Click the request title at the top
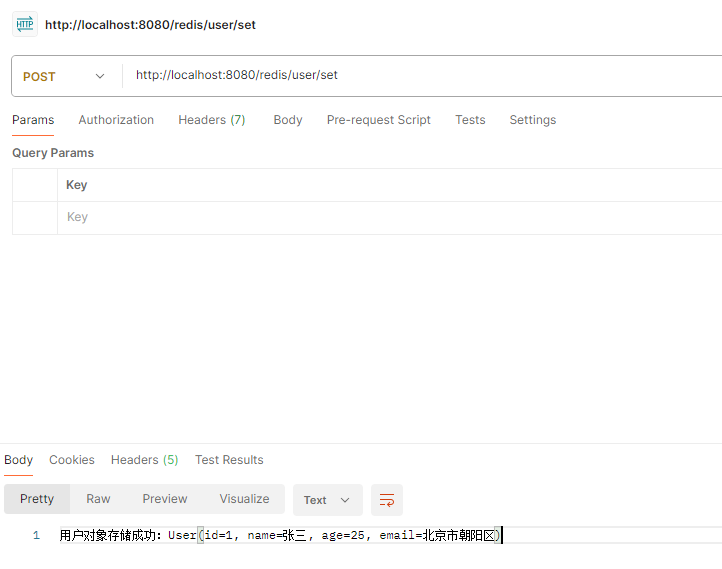This screenshot has width=722, height=569. [x=150, y=25]
